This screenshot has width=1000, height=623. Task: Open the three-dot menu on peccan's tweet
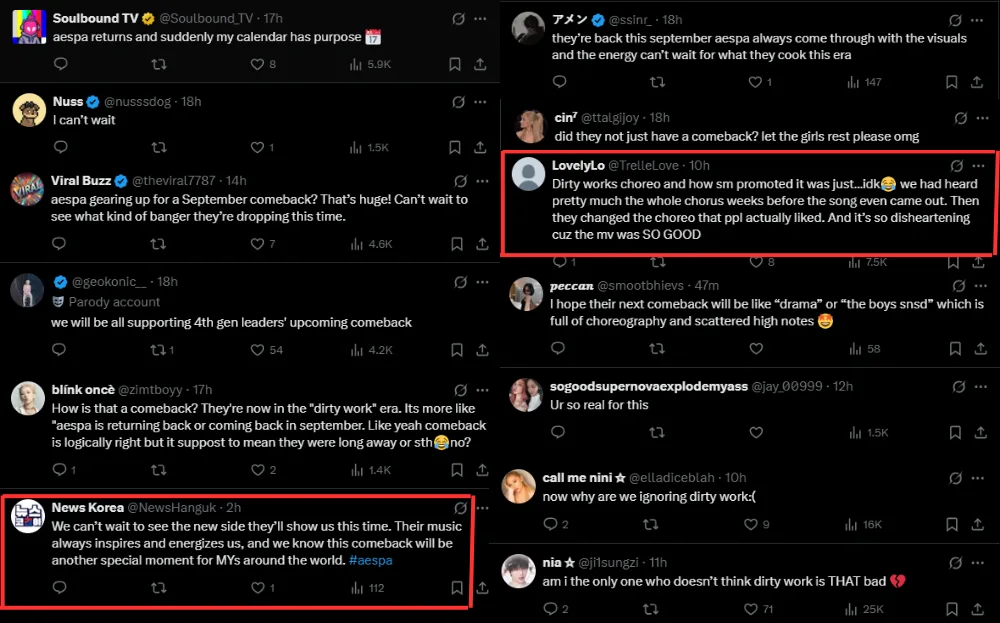981,286
